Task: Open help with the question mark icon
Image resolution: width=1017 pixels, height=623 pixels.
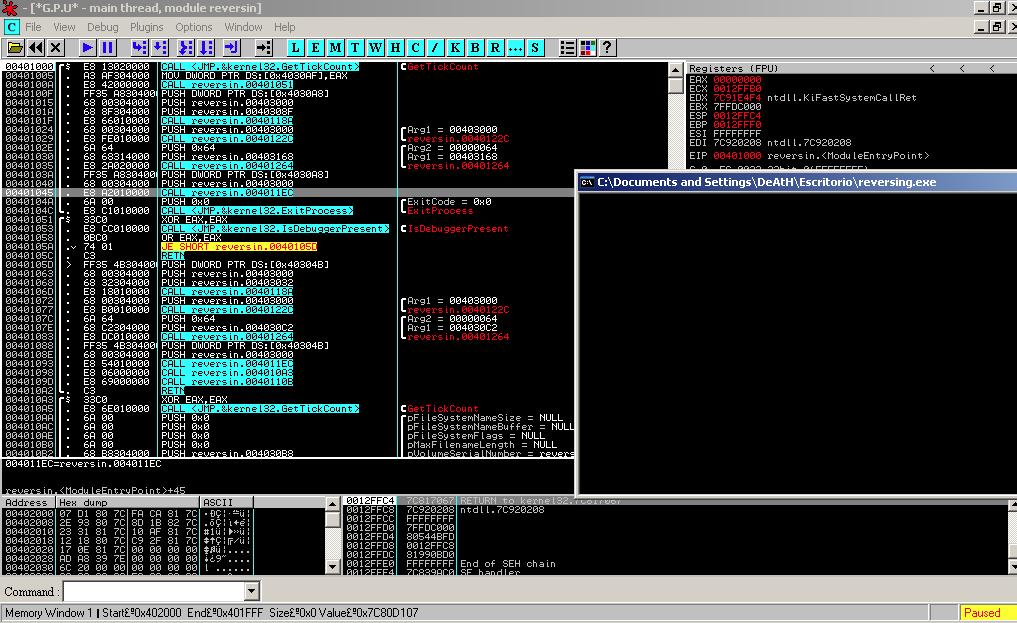Action: 607,48
